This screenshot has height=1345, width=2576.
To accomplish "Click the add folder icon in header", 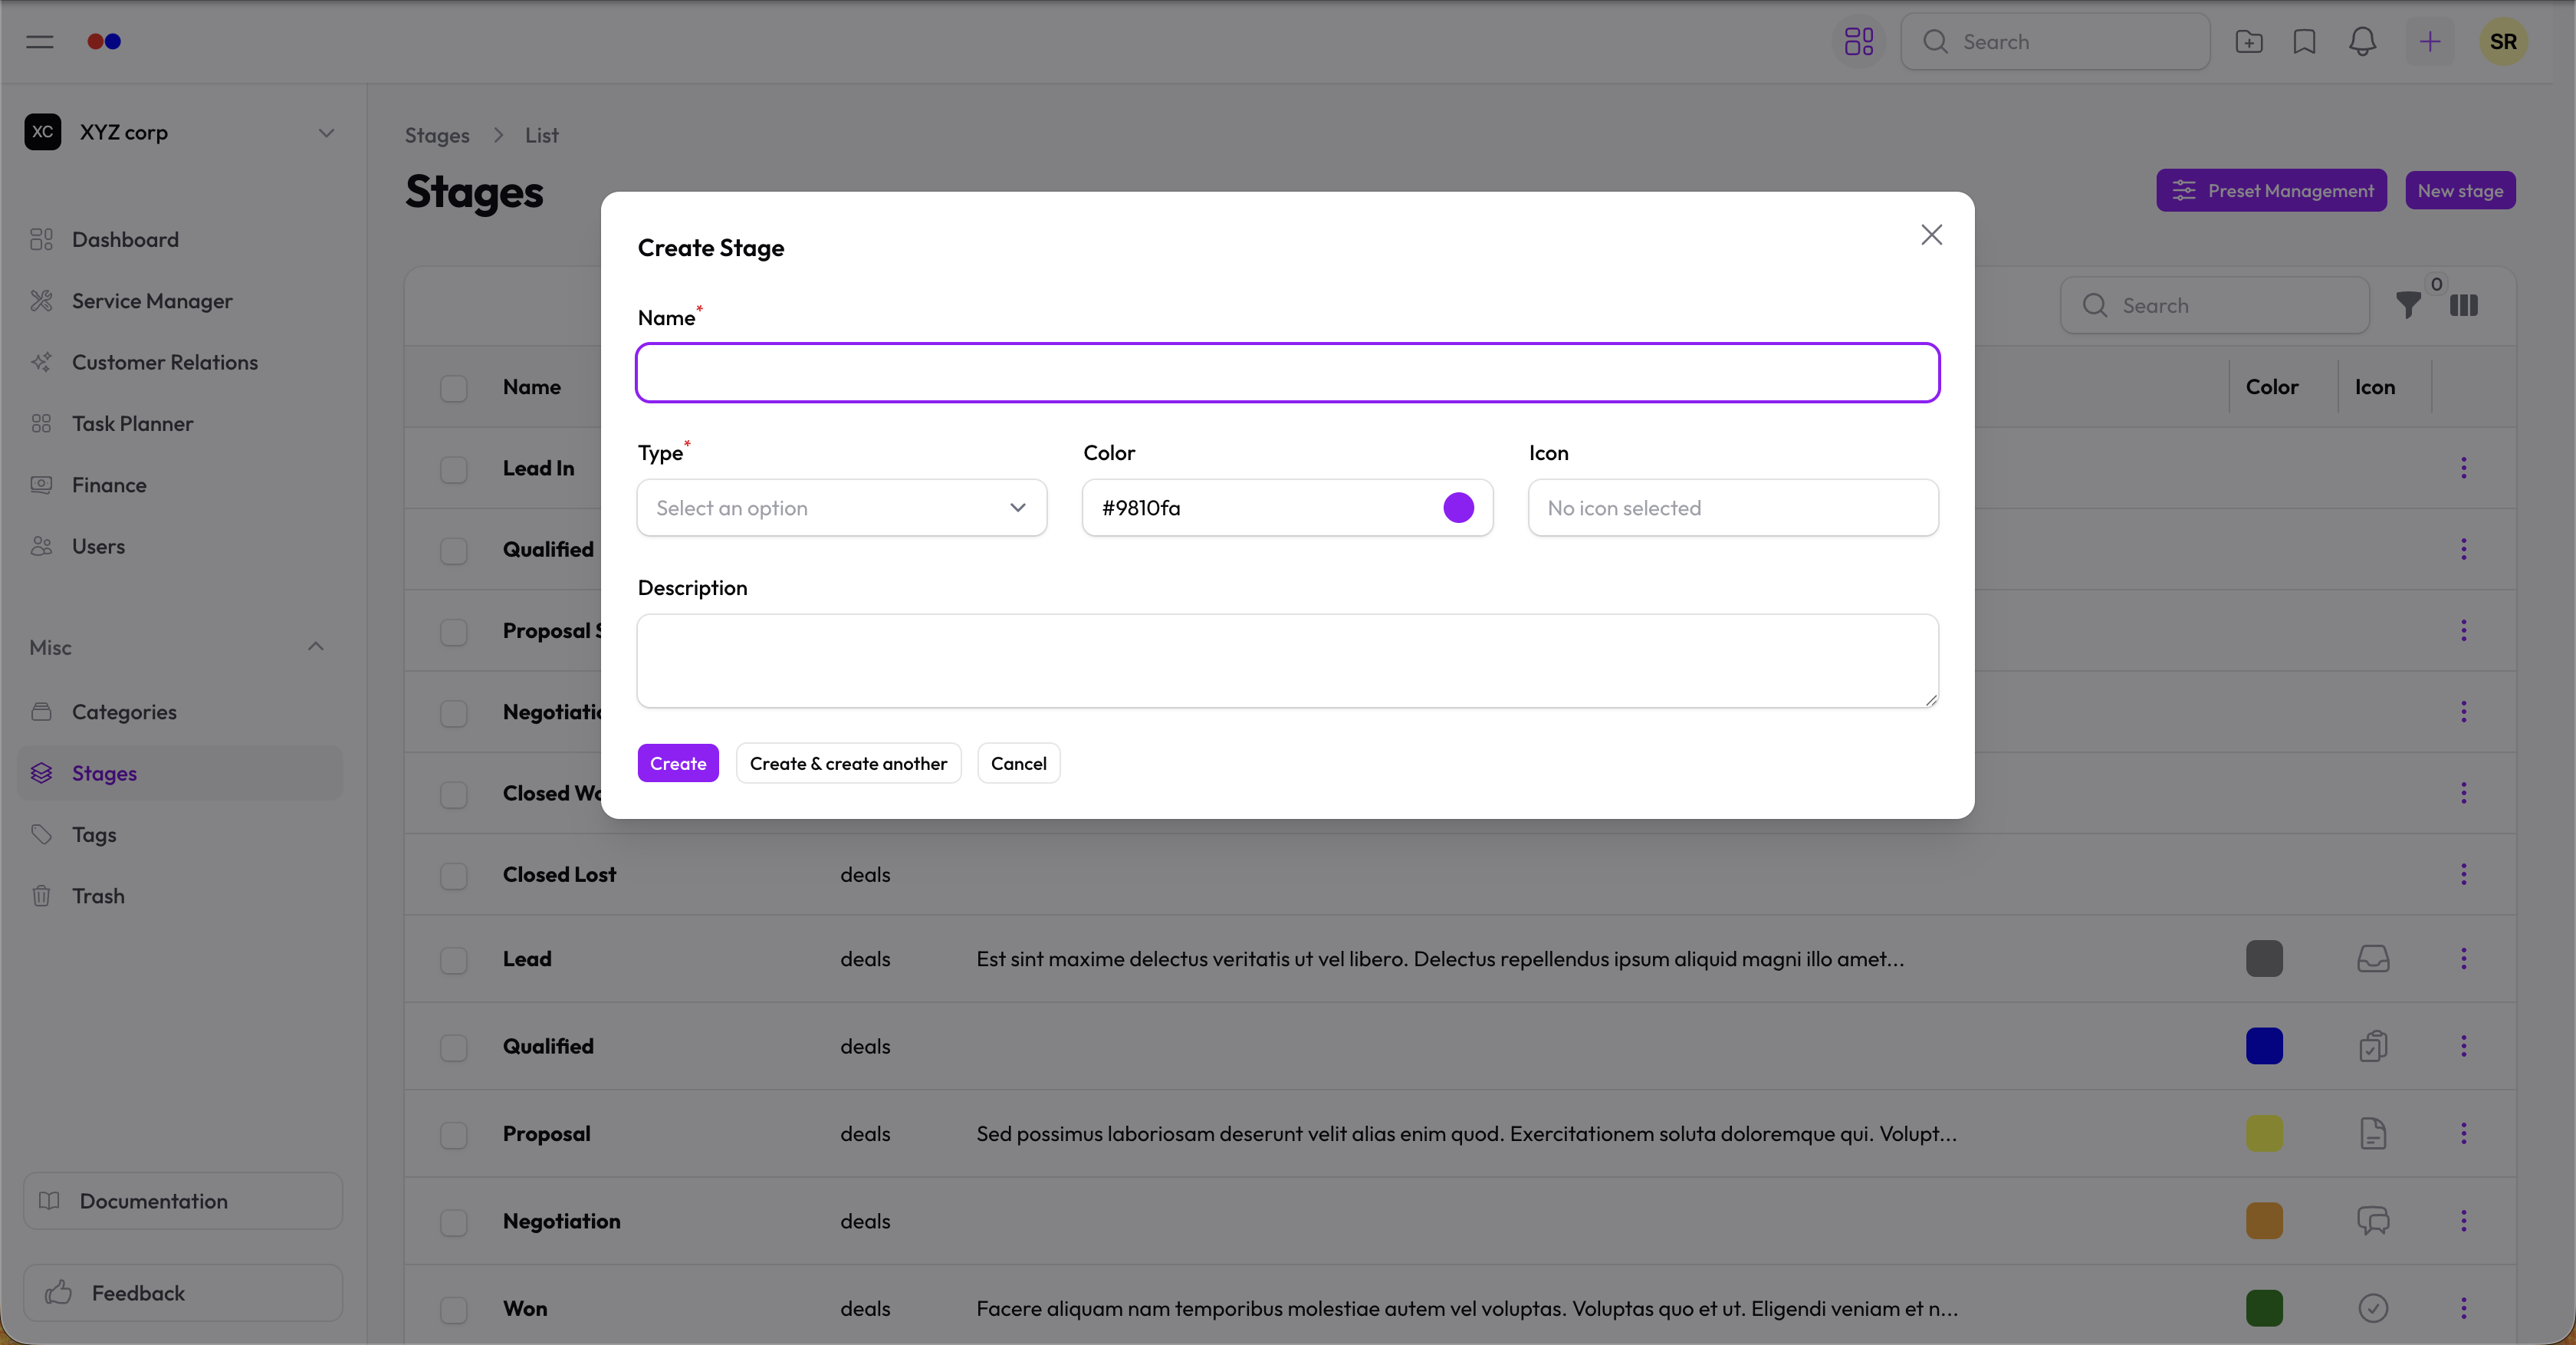I will (x=2249, y=41).
